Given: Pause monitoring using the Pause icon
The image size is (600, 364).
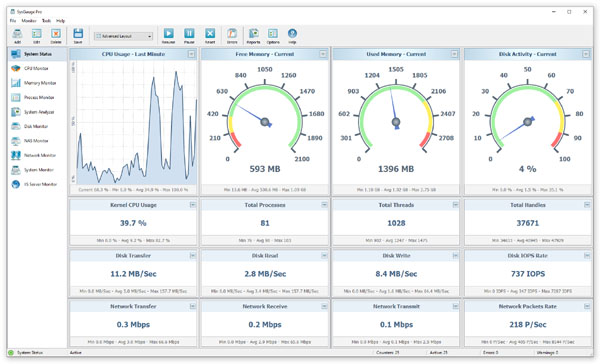Looking at the screenshot, I should tap(189, 36).
